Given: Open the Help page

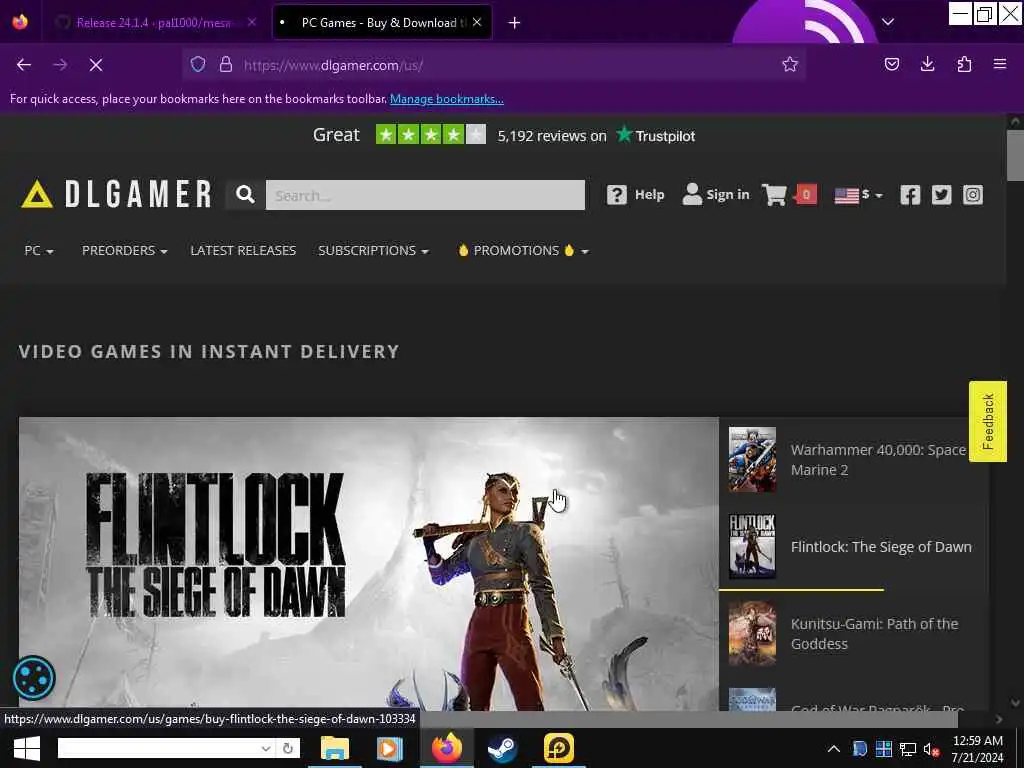Looking at the screenshot, I should point(635,195).
